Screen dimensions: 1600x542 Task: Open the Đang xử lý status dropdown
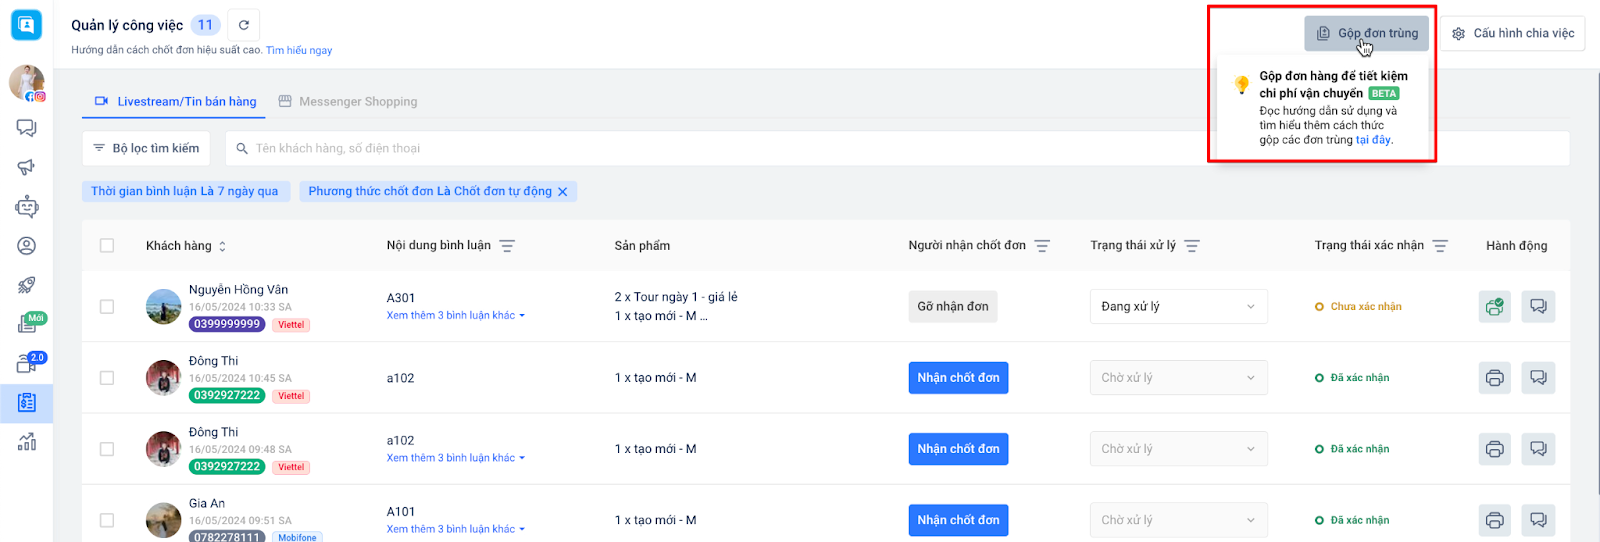(1178, 307)
